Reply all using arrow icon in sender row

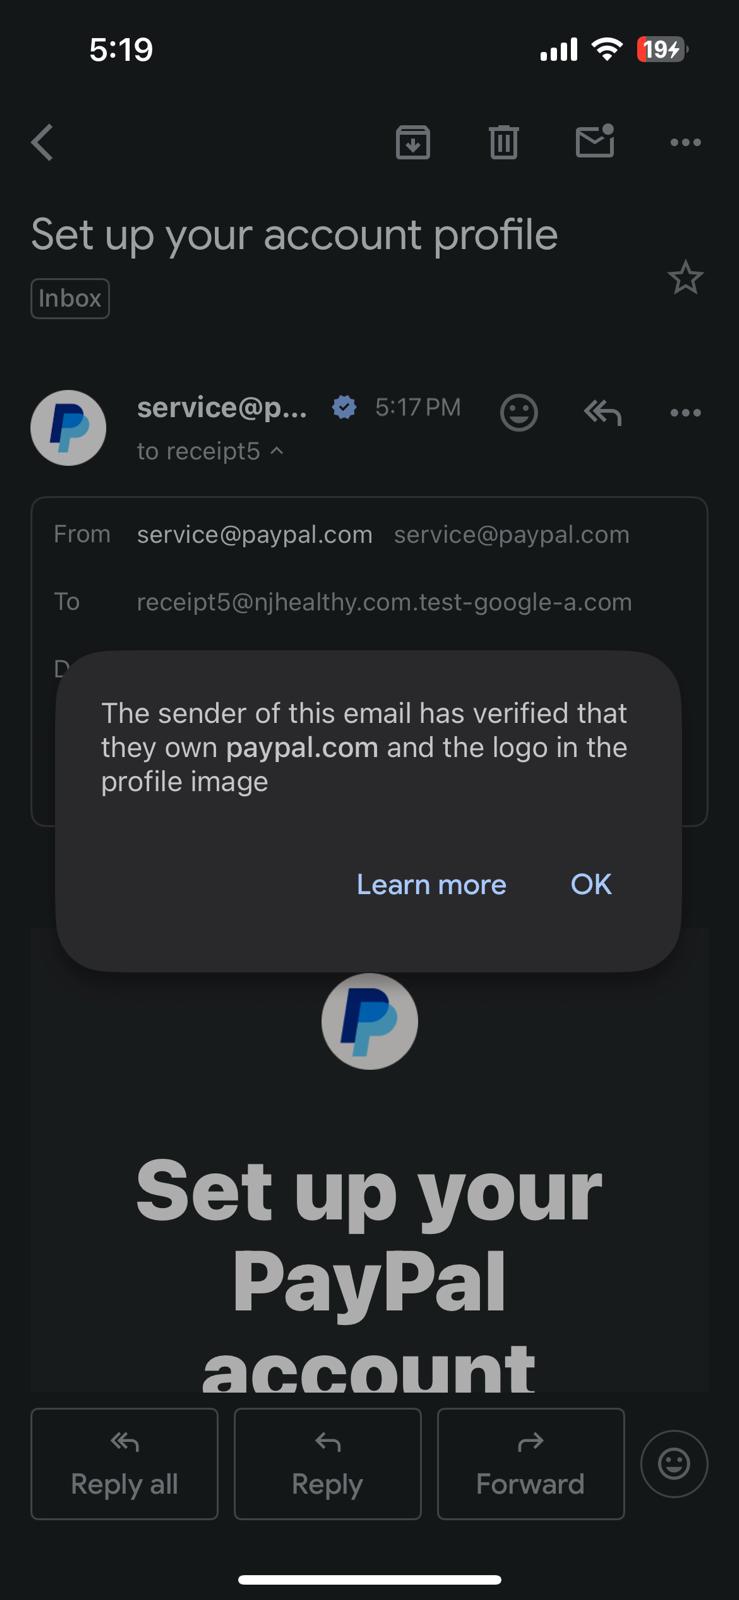(603, 412)
